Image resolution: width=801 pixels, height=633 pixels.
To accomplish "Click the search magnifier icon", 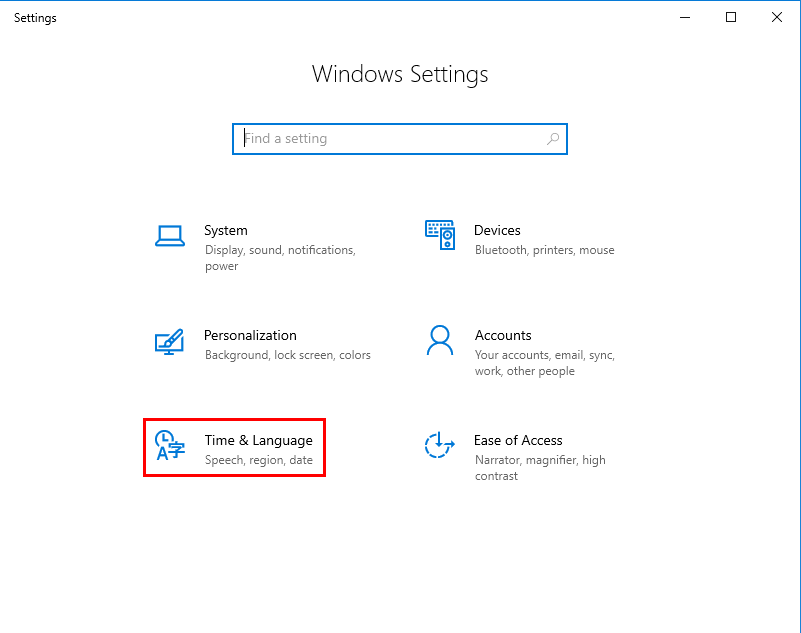I will tap(553, 138).
